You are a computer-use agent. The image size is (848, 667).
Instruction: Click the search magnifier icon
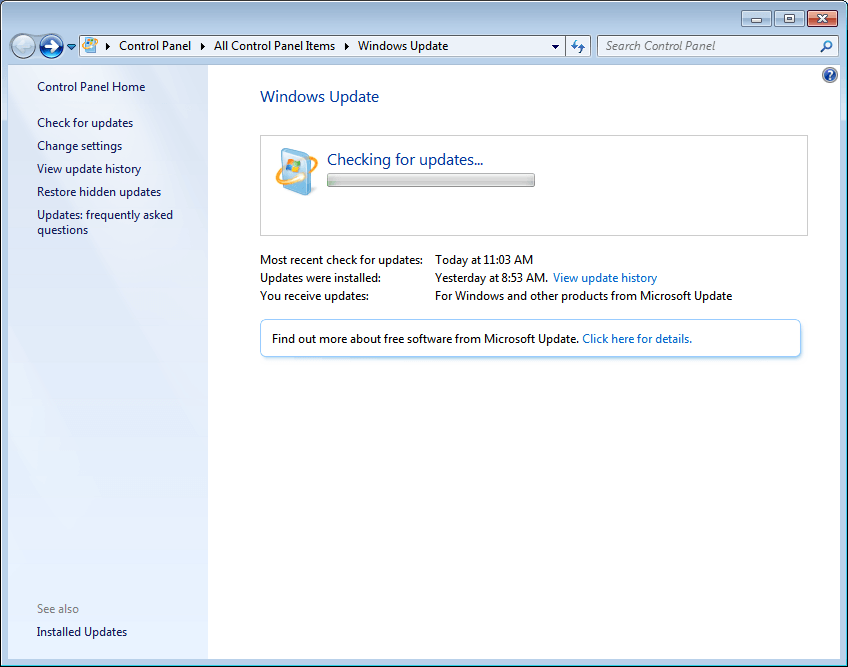[826, 47]
